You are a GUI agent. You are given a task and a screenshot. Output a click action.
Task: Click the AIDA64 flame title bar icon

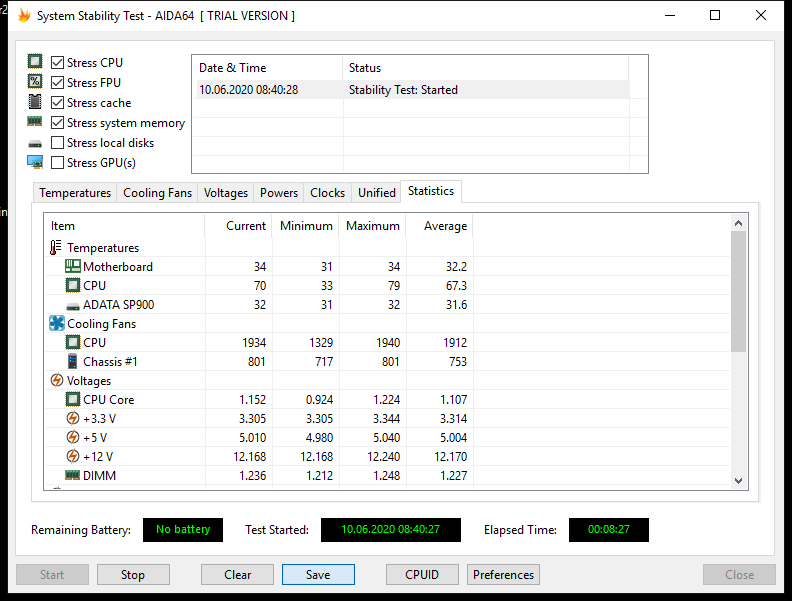click(24, 16)
